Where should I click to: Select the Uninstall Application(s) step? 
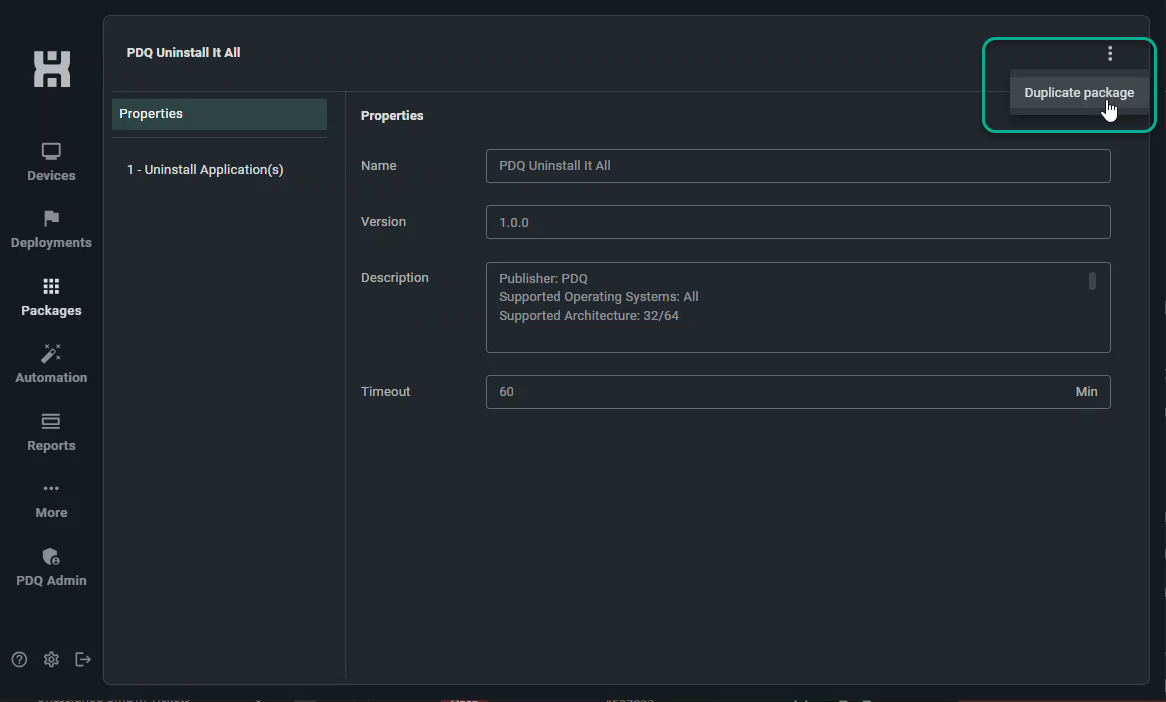pyautogui.click(x=205, y=169)
